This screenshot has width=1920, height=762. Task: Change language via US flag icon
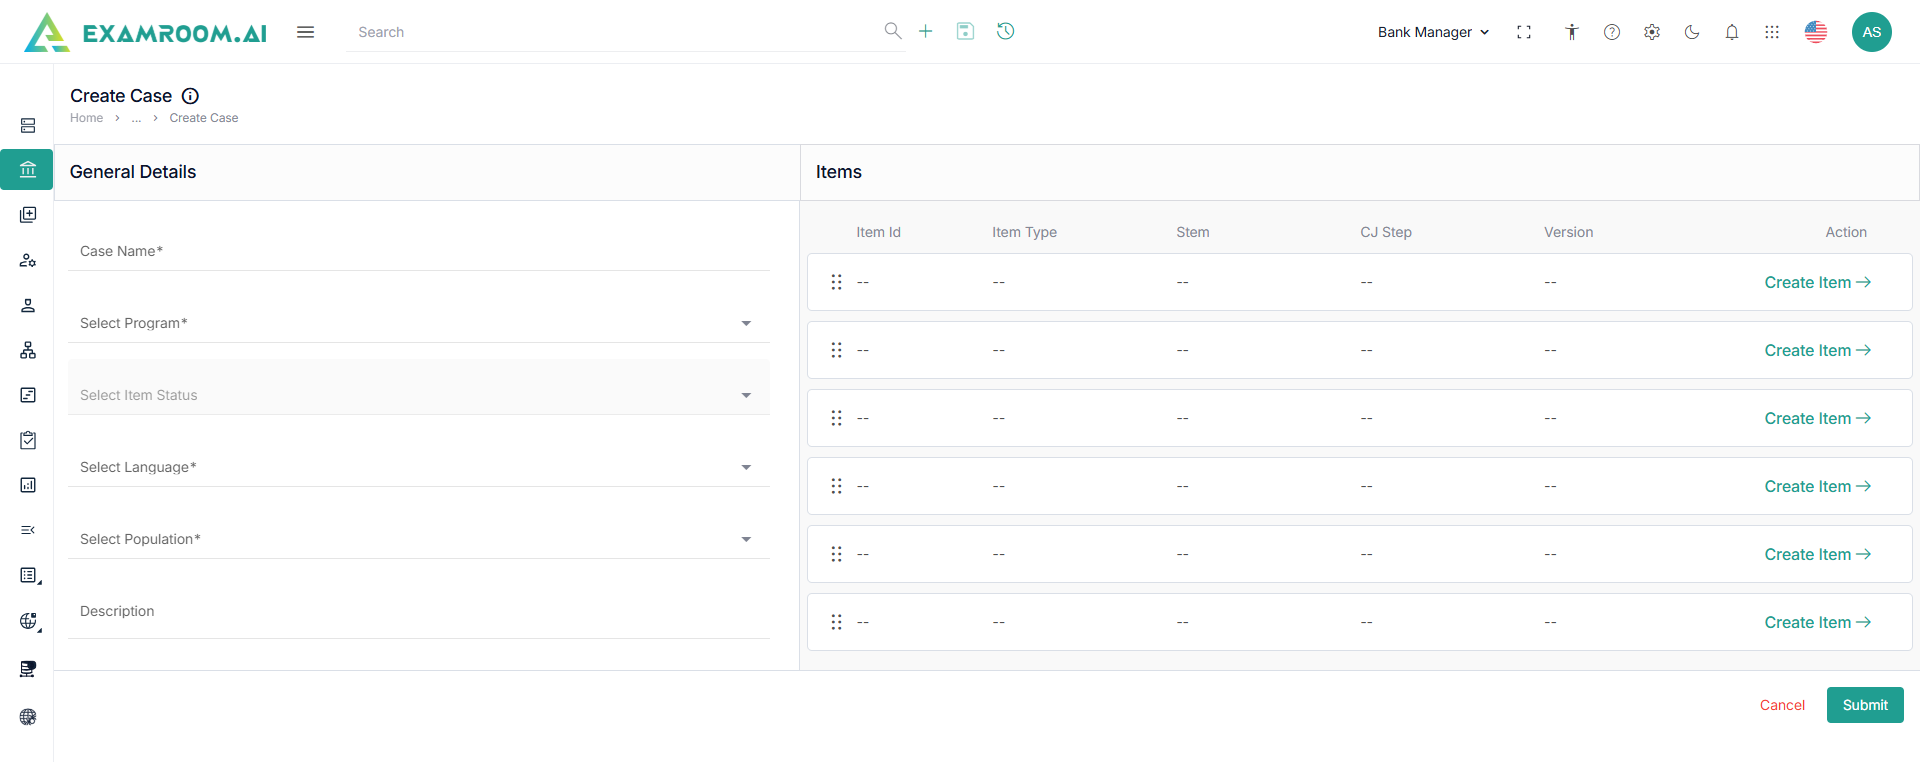tap(1816, 32)
